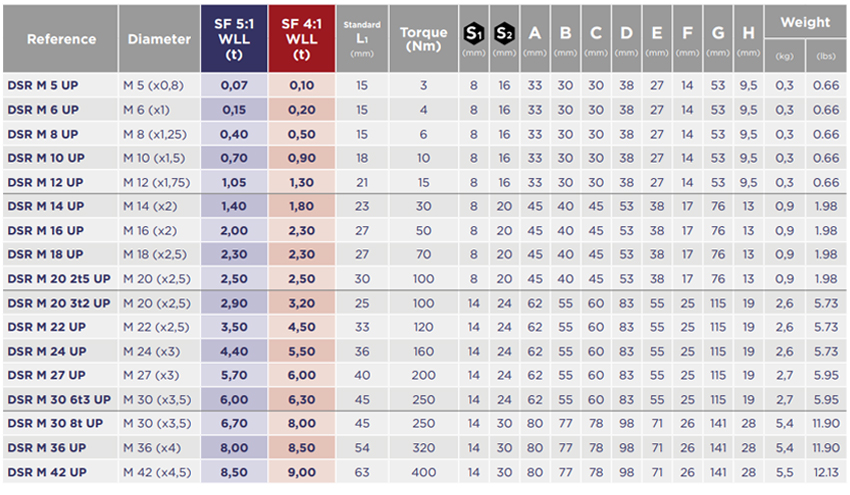Click the (kg) weight subheader
The image size is (850, 495).
pyautogui.click(x=785, y=56)
